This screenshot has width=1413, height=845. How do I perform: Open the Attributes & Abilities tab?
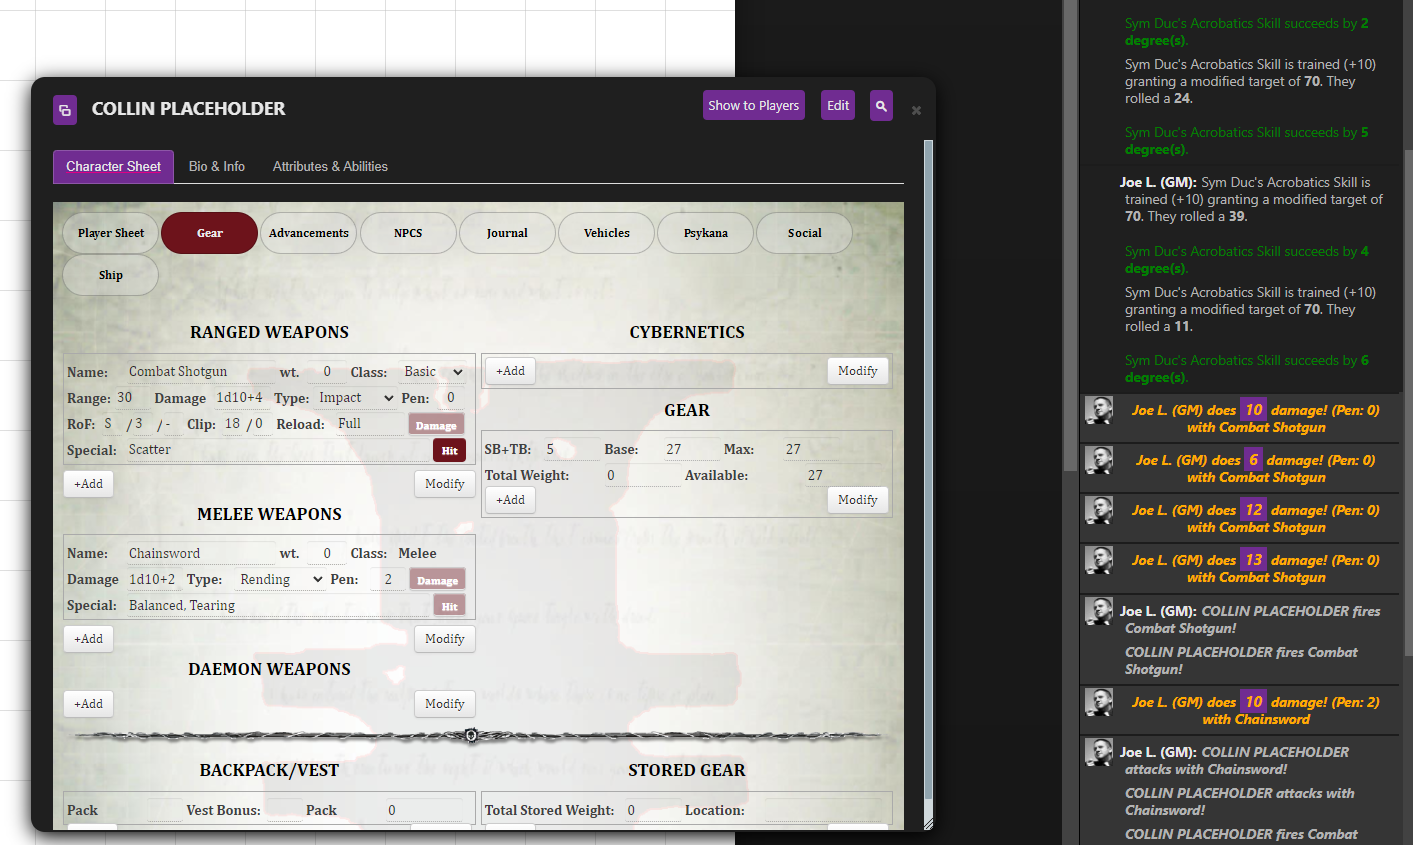[x=330, y=166]
